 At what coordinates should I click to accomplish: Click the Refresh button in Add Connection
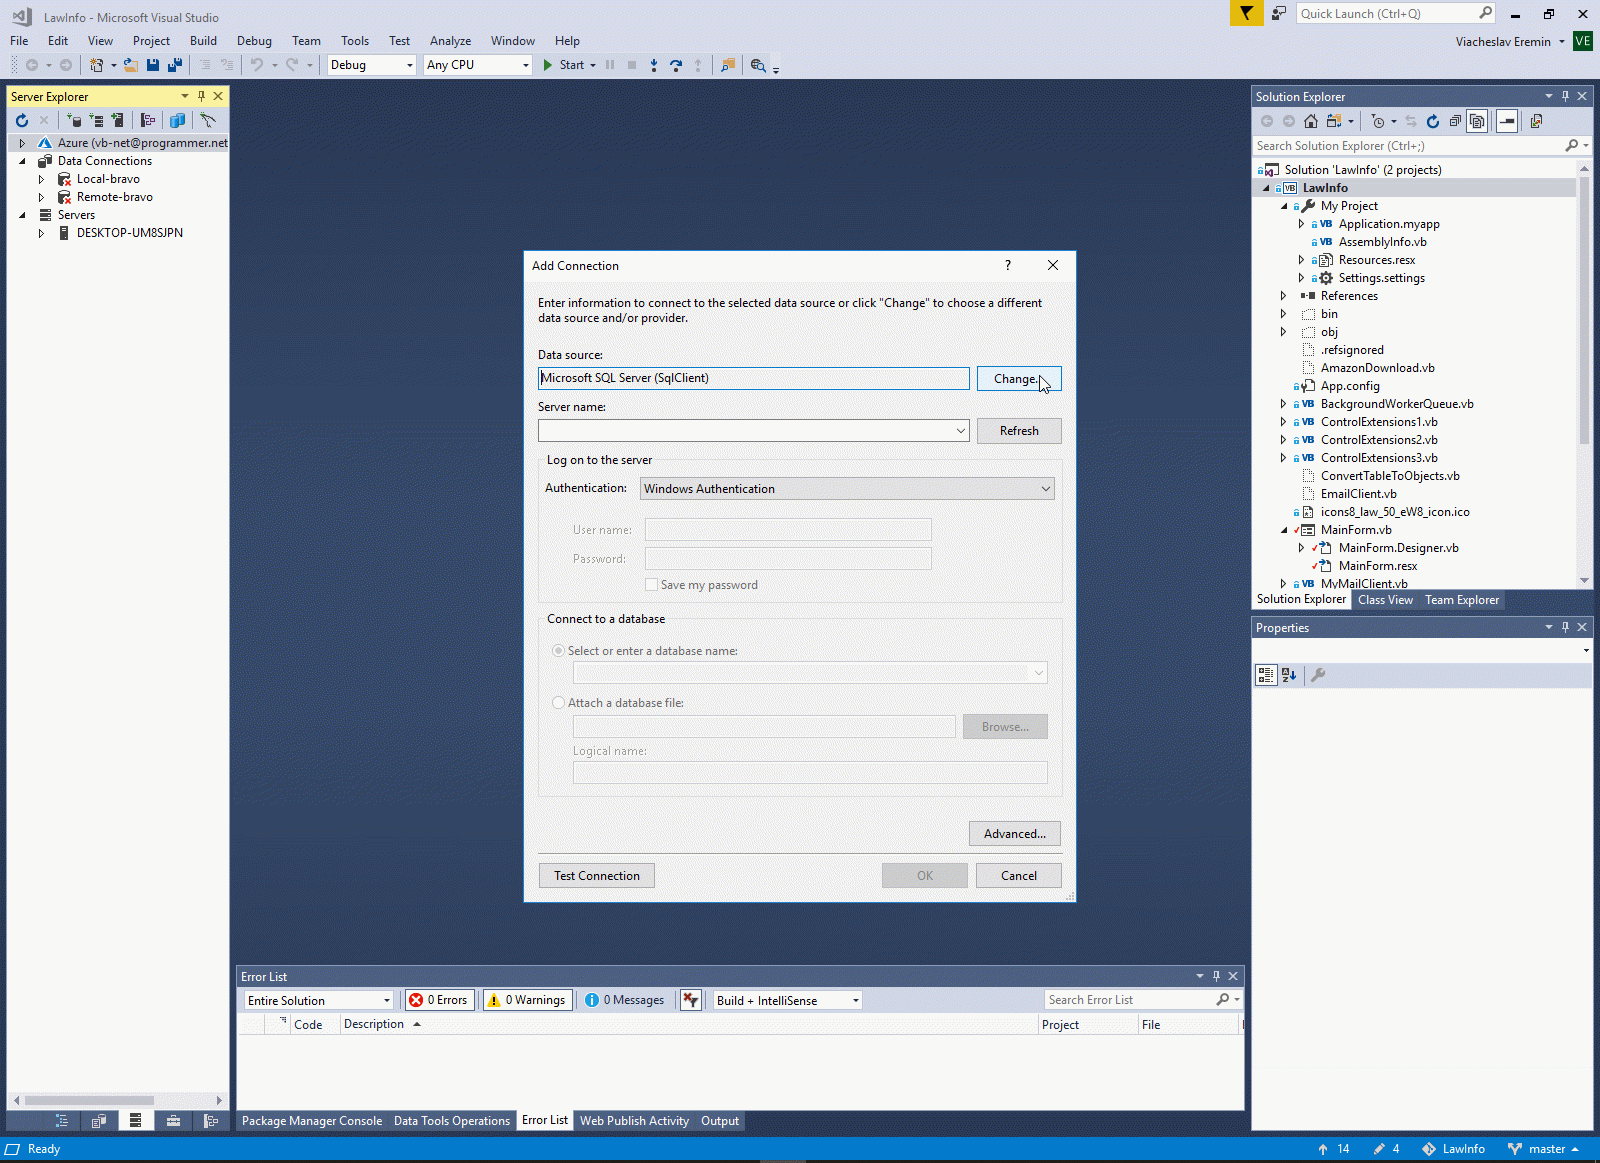pyautogui.click(x=1019, y=431)
